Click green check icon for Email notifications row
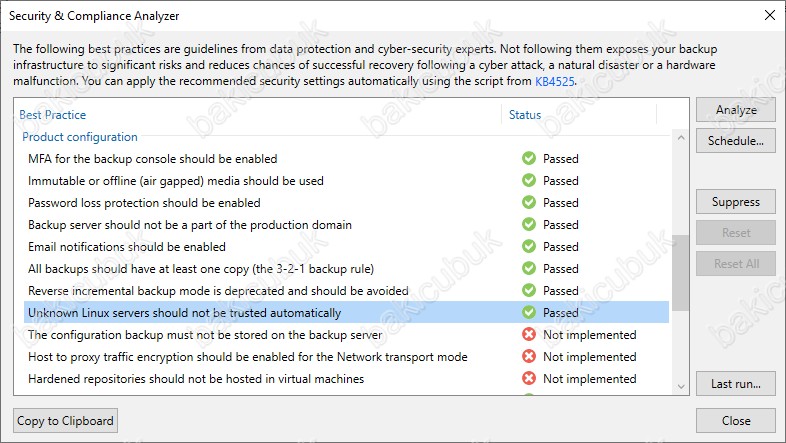Viewport: 786px width, 443px height. (529, 247)
